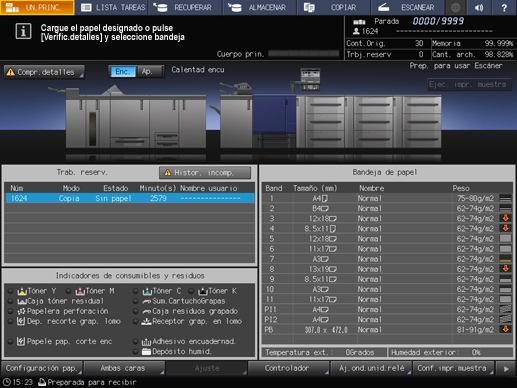
Task: Show more functions with right arrow
Action: point(506,368)
